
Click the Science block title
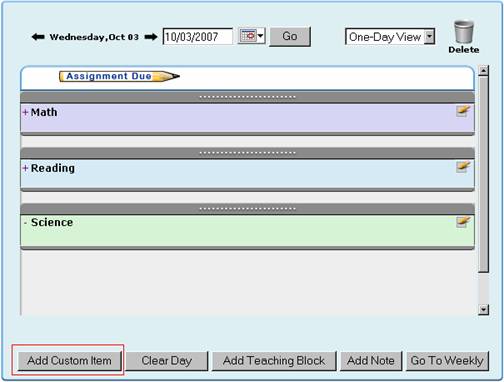pos(52,222)
